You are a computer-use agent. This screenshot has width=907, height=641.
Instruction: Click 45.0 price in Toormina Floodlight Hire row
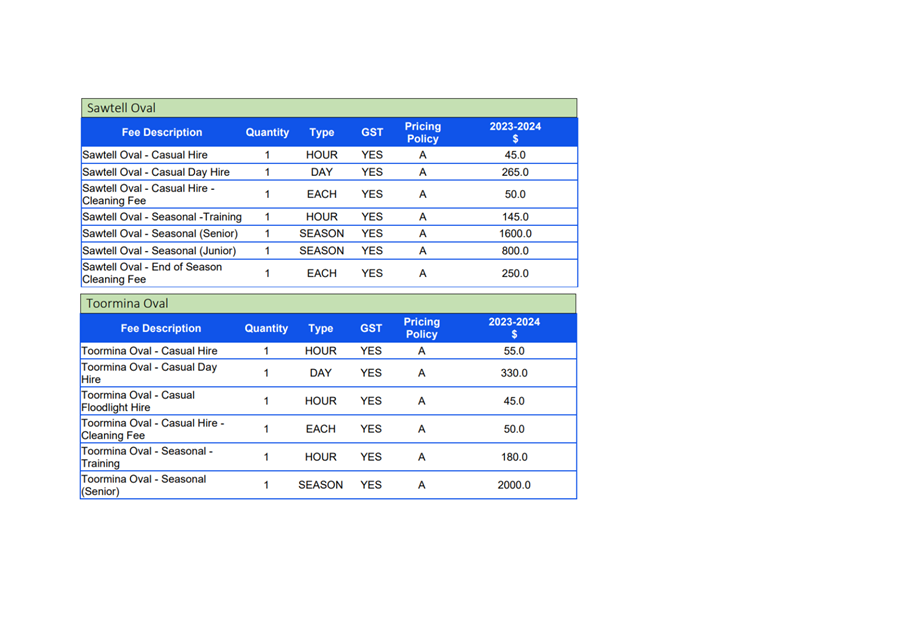[514, 401]
